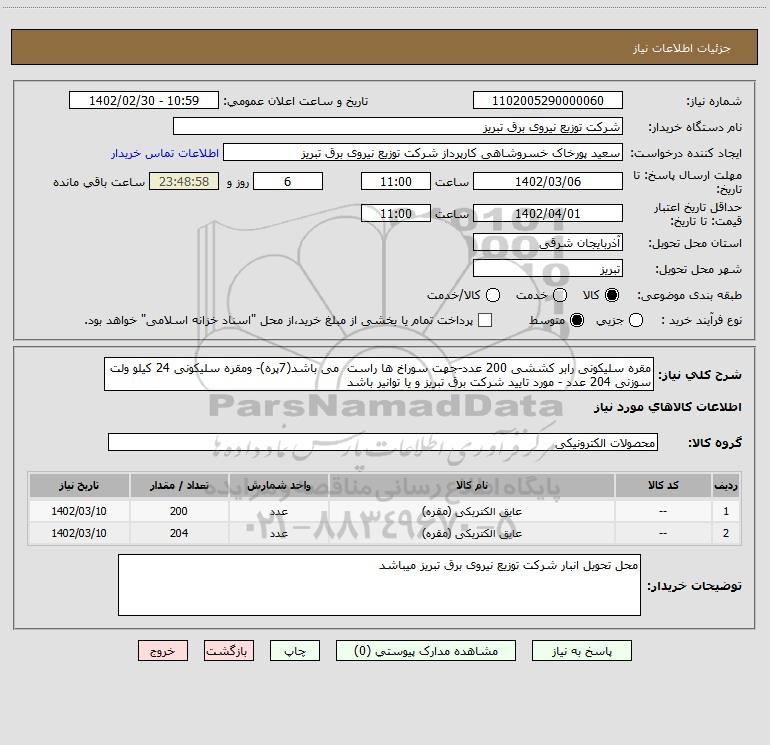770x745 pixels.
Task: Click the remaining days field showing 6
Action: pyautogui.click(x=288, y=181)
